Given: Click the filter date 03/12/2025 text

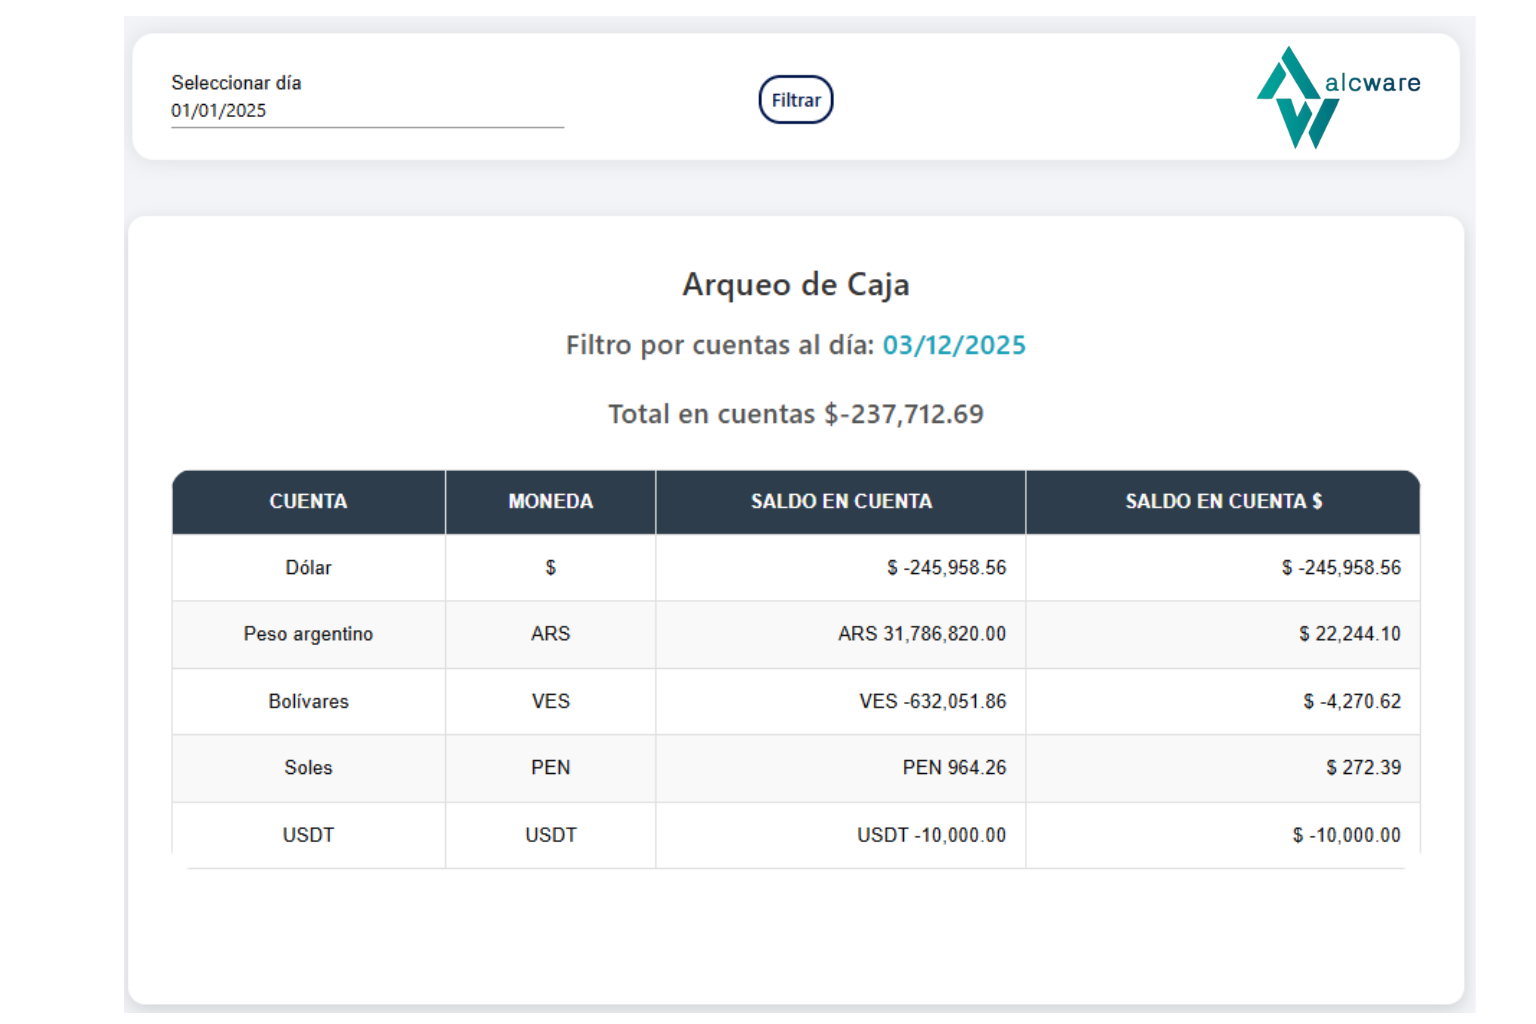Looking at the screenshot, I should point(953,345).
